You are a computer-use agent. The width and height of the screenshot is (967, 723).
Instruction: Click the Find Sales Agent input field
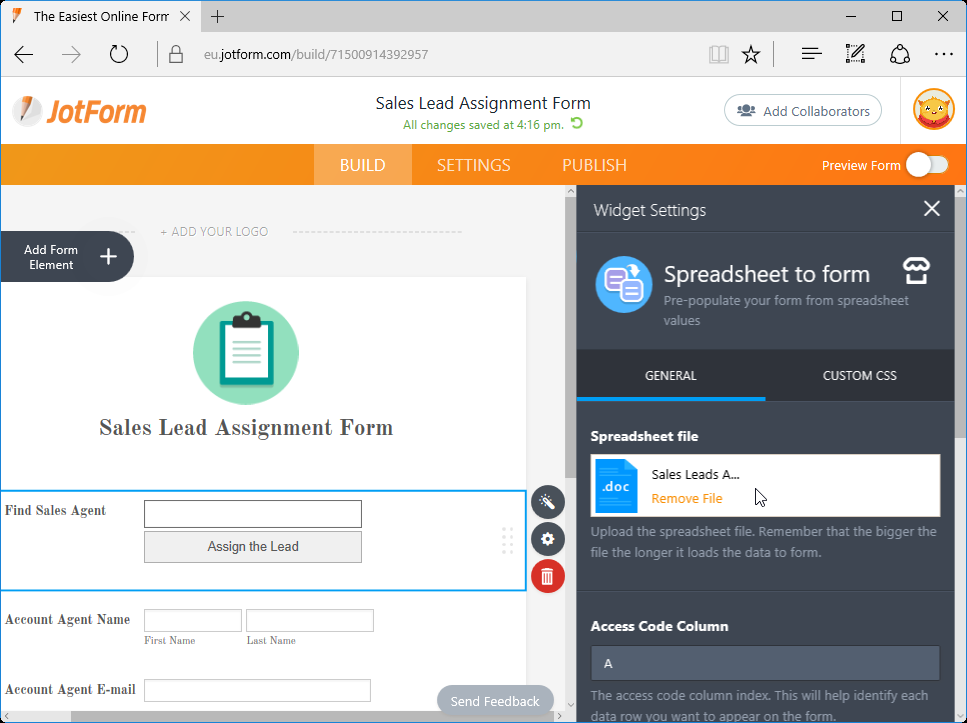pyautogui.click(x=252, y=513)
